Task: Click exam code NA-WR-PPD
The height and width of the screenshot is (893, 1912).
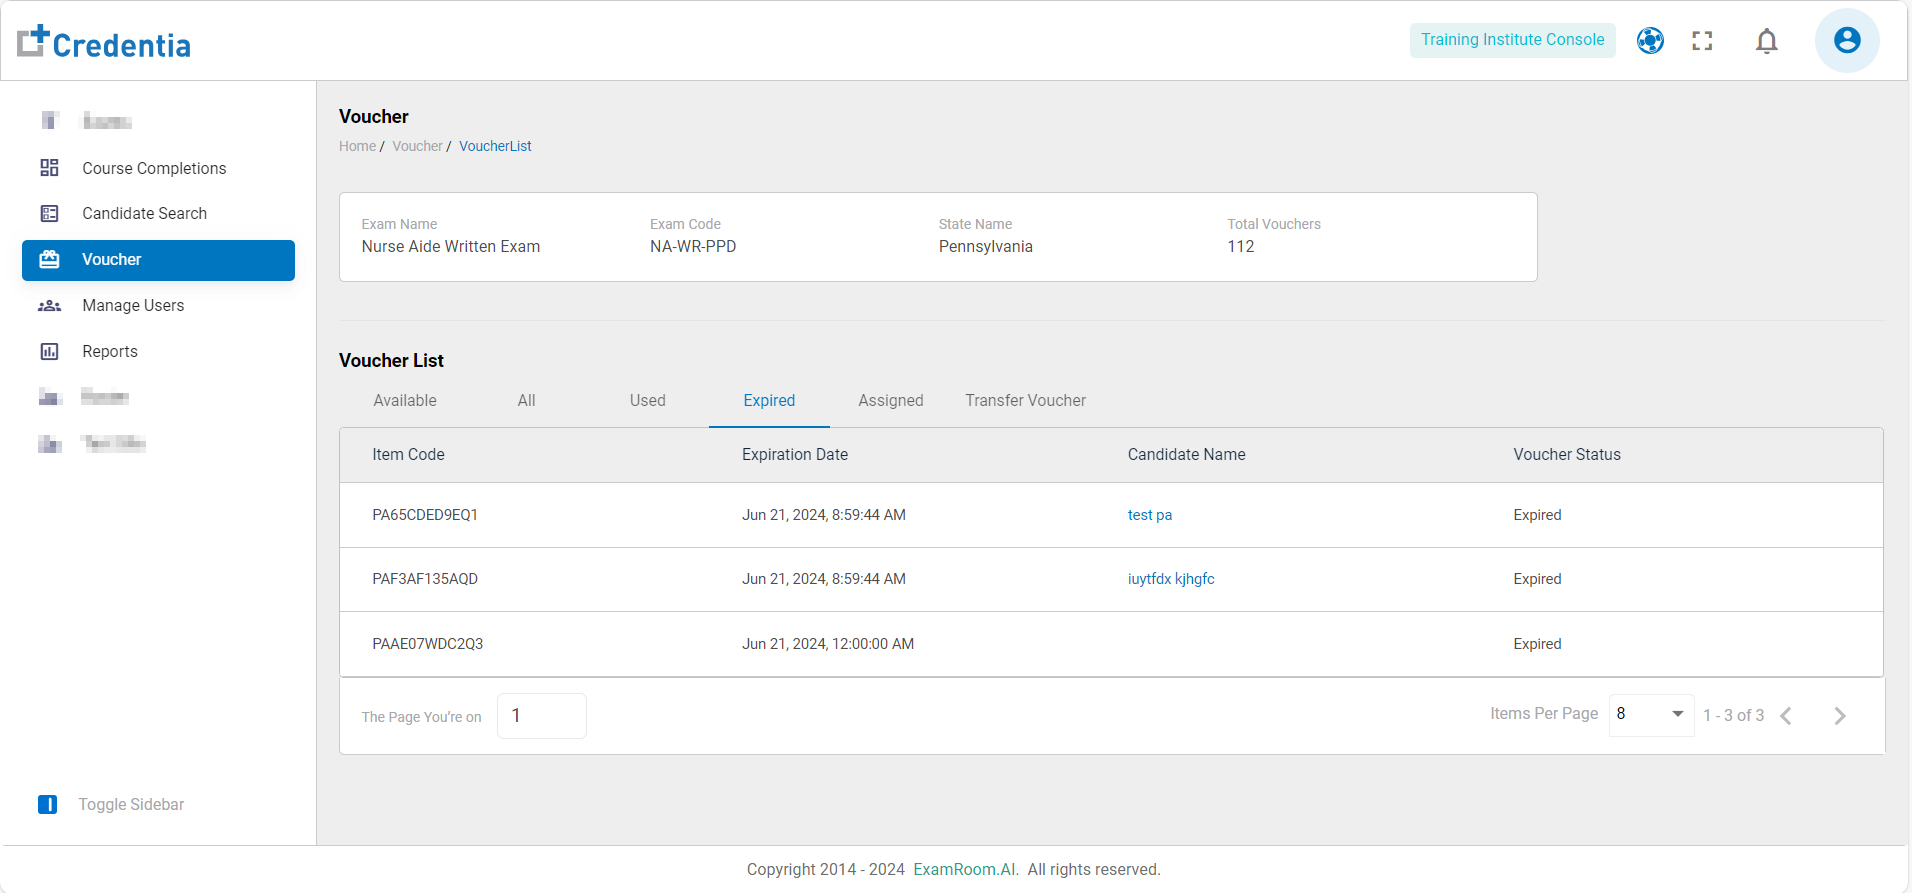Action: click(x=693, y=247)
